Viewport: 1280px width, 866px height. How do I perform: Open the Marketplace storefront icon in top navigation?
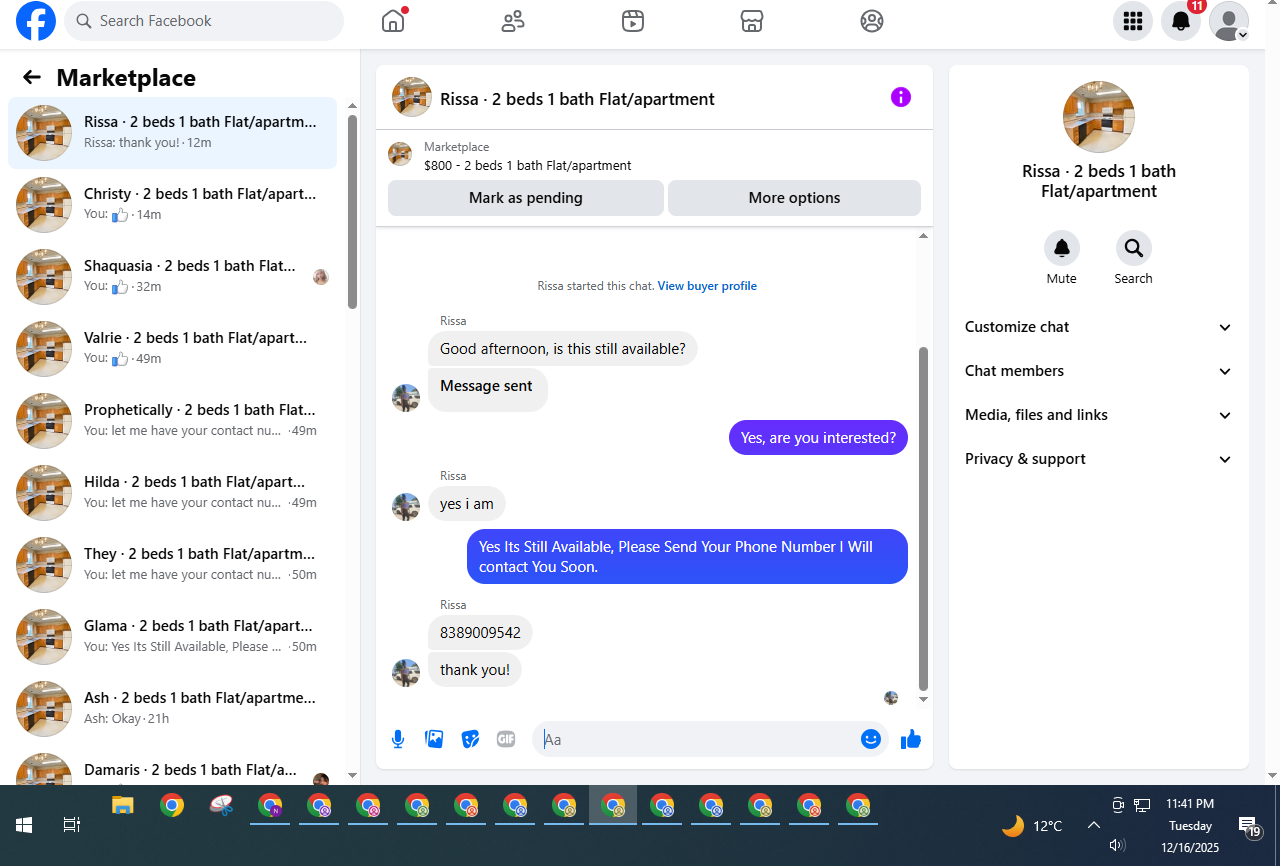coord(752,21)
